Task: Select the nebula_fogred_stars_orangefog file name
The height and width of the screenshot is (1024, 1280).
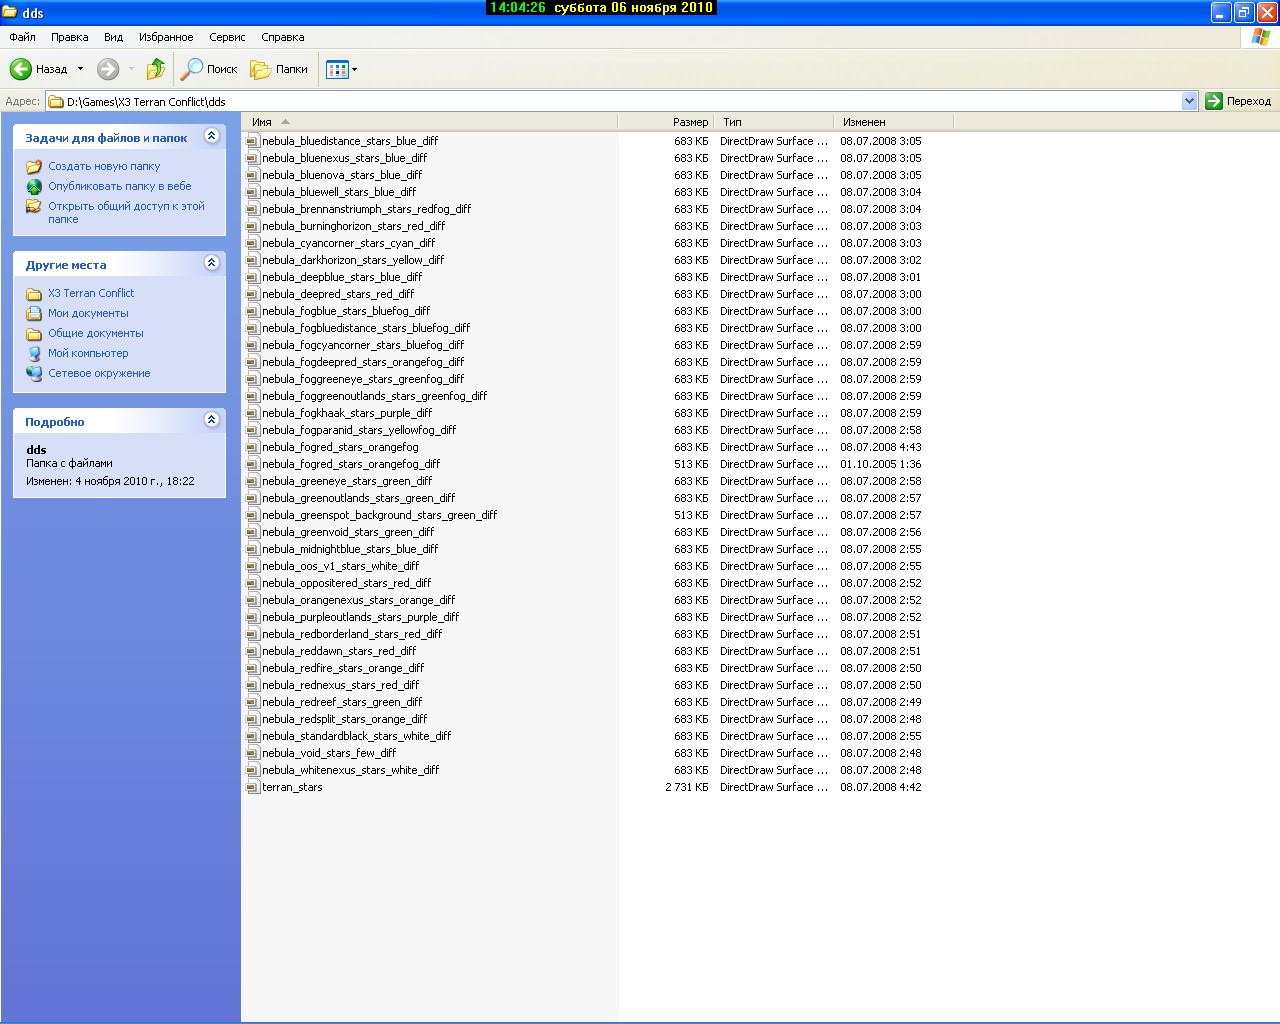Action: pyautogui.click(x=340, y=448)
